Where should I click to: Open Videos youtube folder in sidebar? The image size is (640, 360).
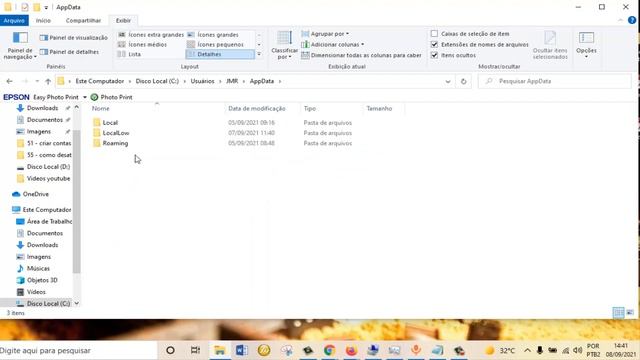tap(48, 179)
